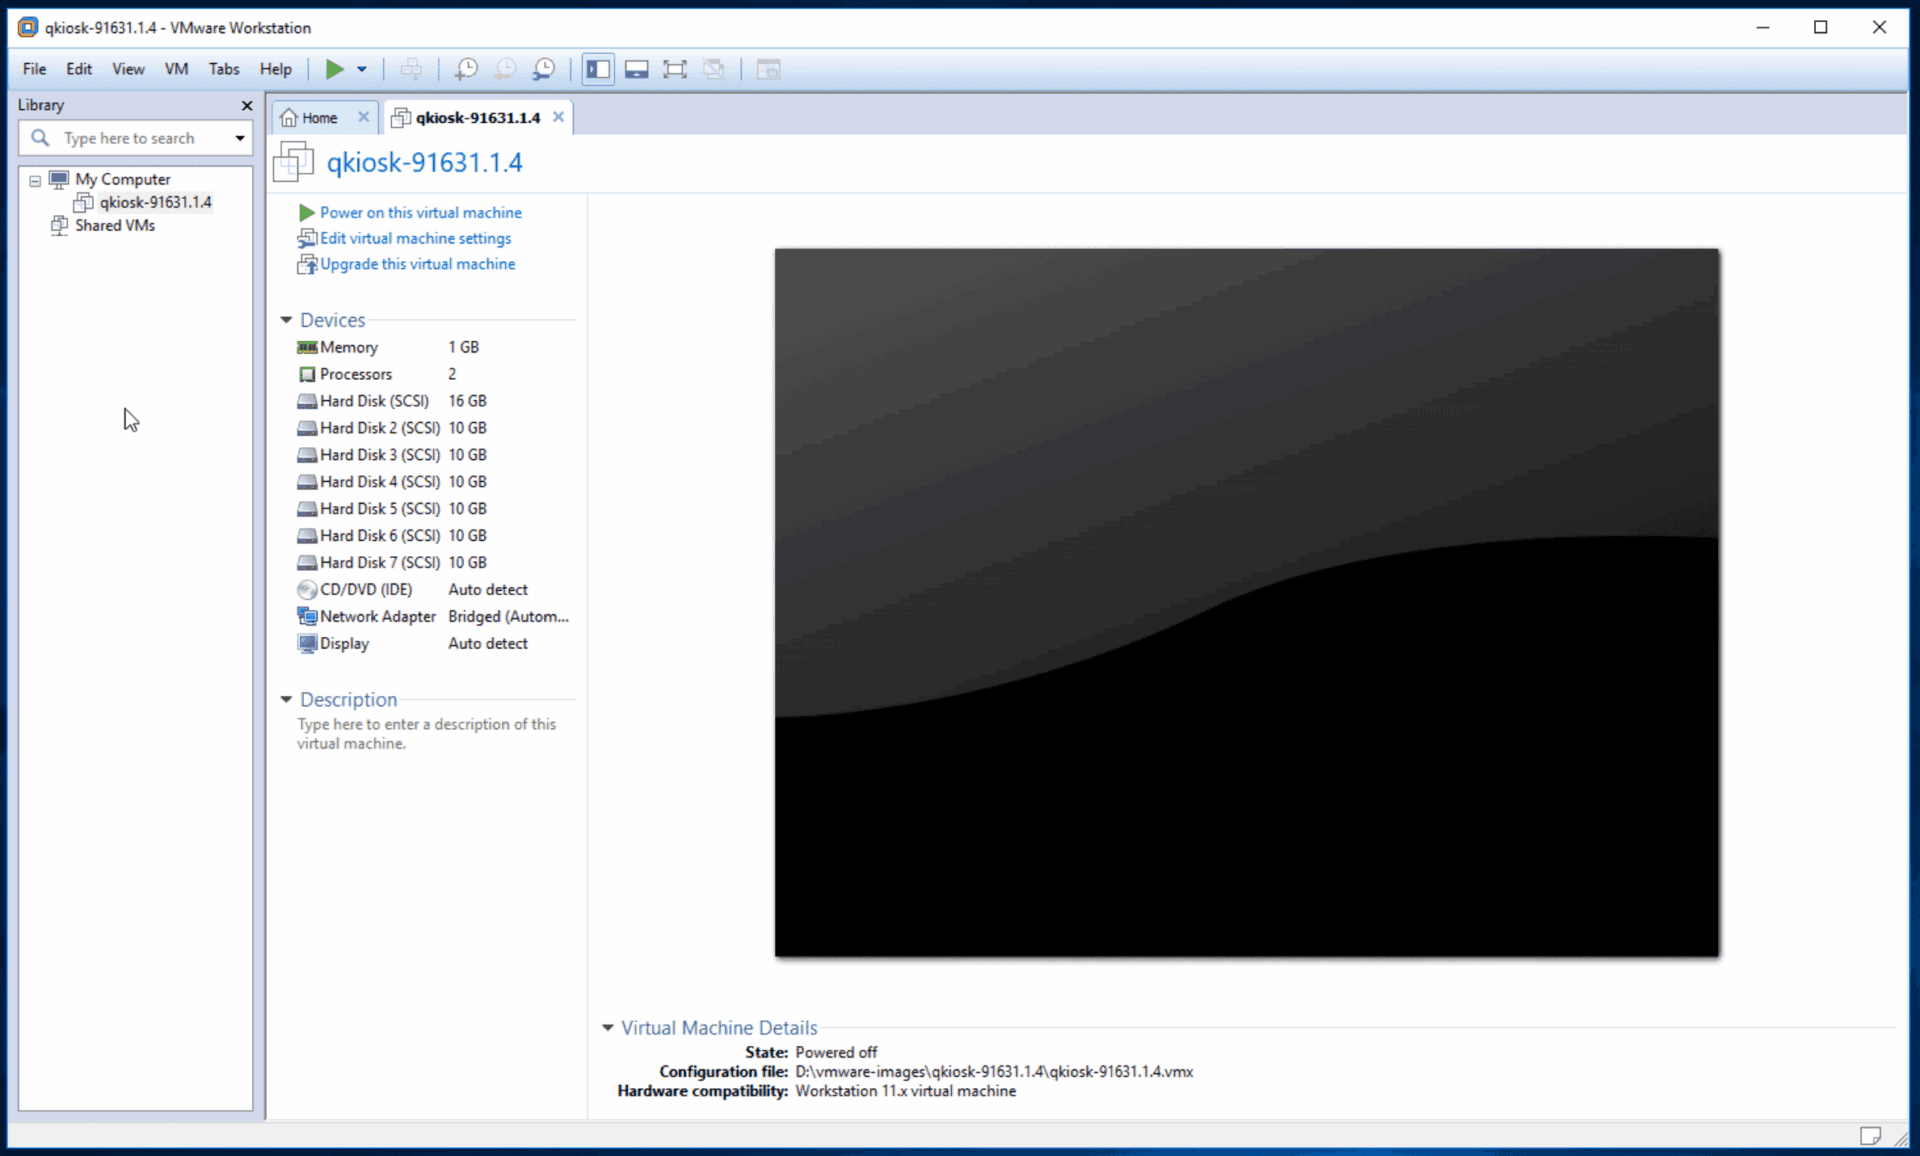Toggle the Show Library panel button
Viewport: 1920px width, 1156px height.
click(597, 69)
